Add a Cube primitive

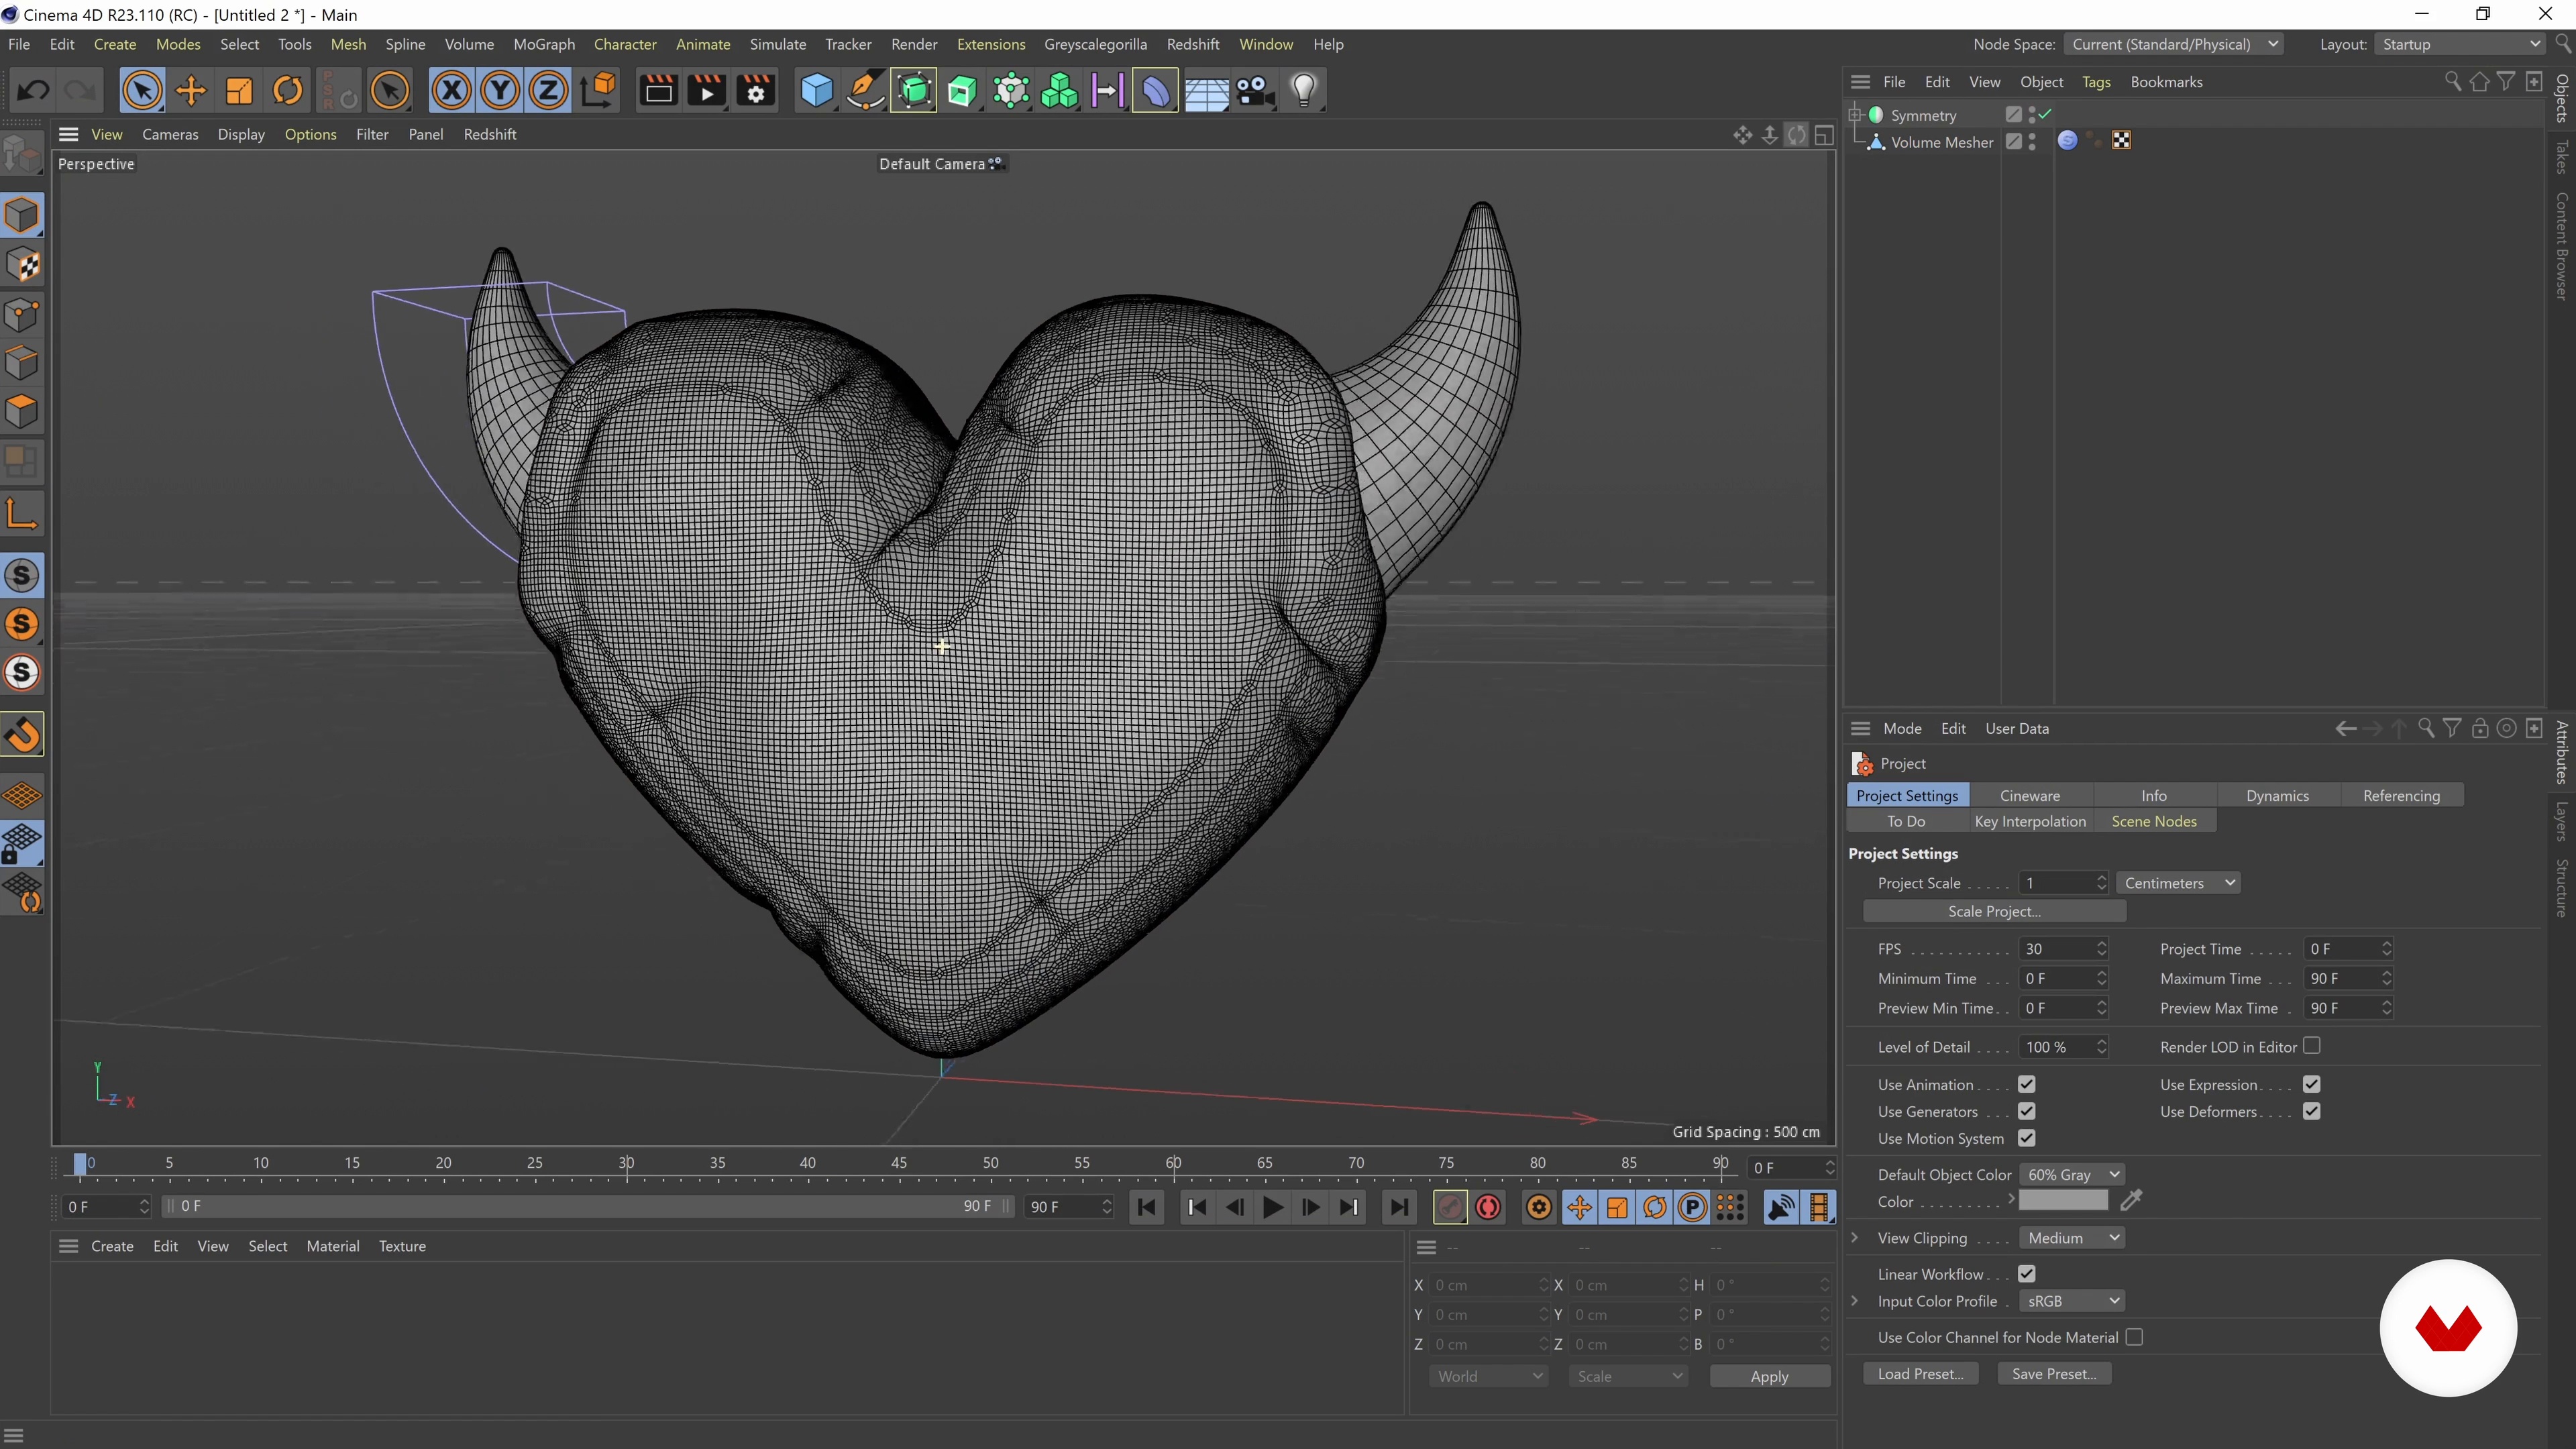pos(816,91)
